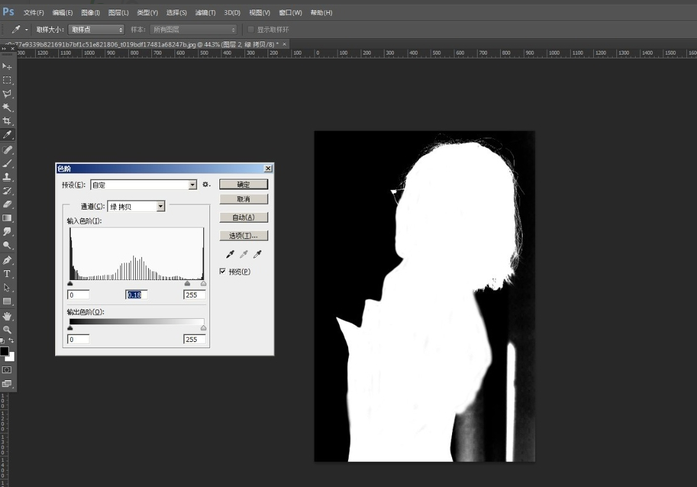
Task: Click the 自动(A) button
Action: 243,217
